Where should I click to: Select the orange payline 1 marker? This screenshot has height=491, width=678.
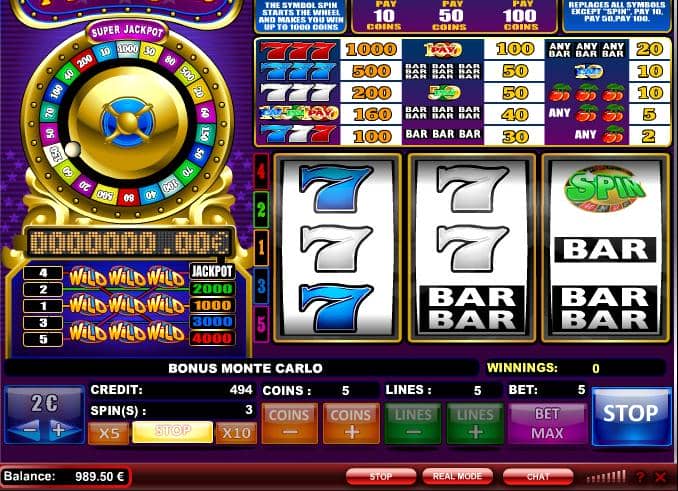pyautogui.click(x=261, y=247)
